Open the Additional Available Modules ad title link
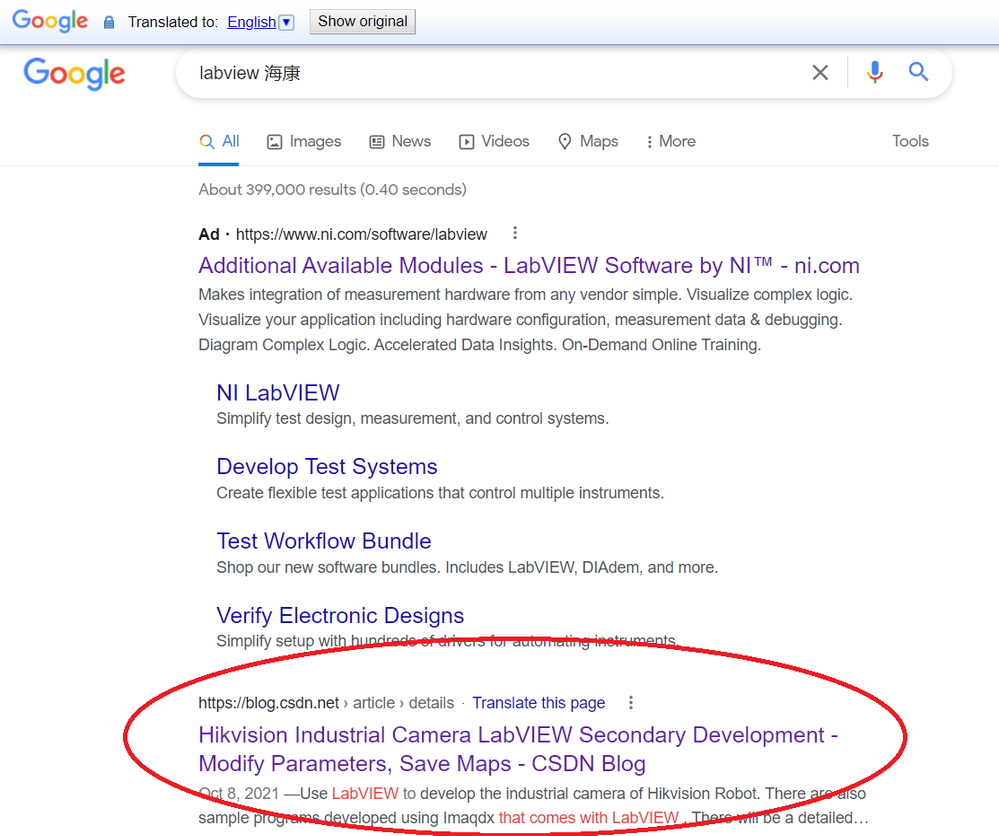 pos(529,266)
